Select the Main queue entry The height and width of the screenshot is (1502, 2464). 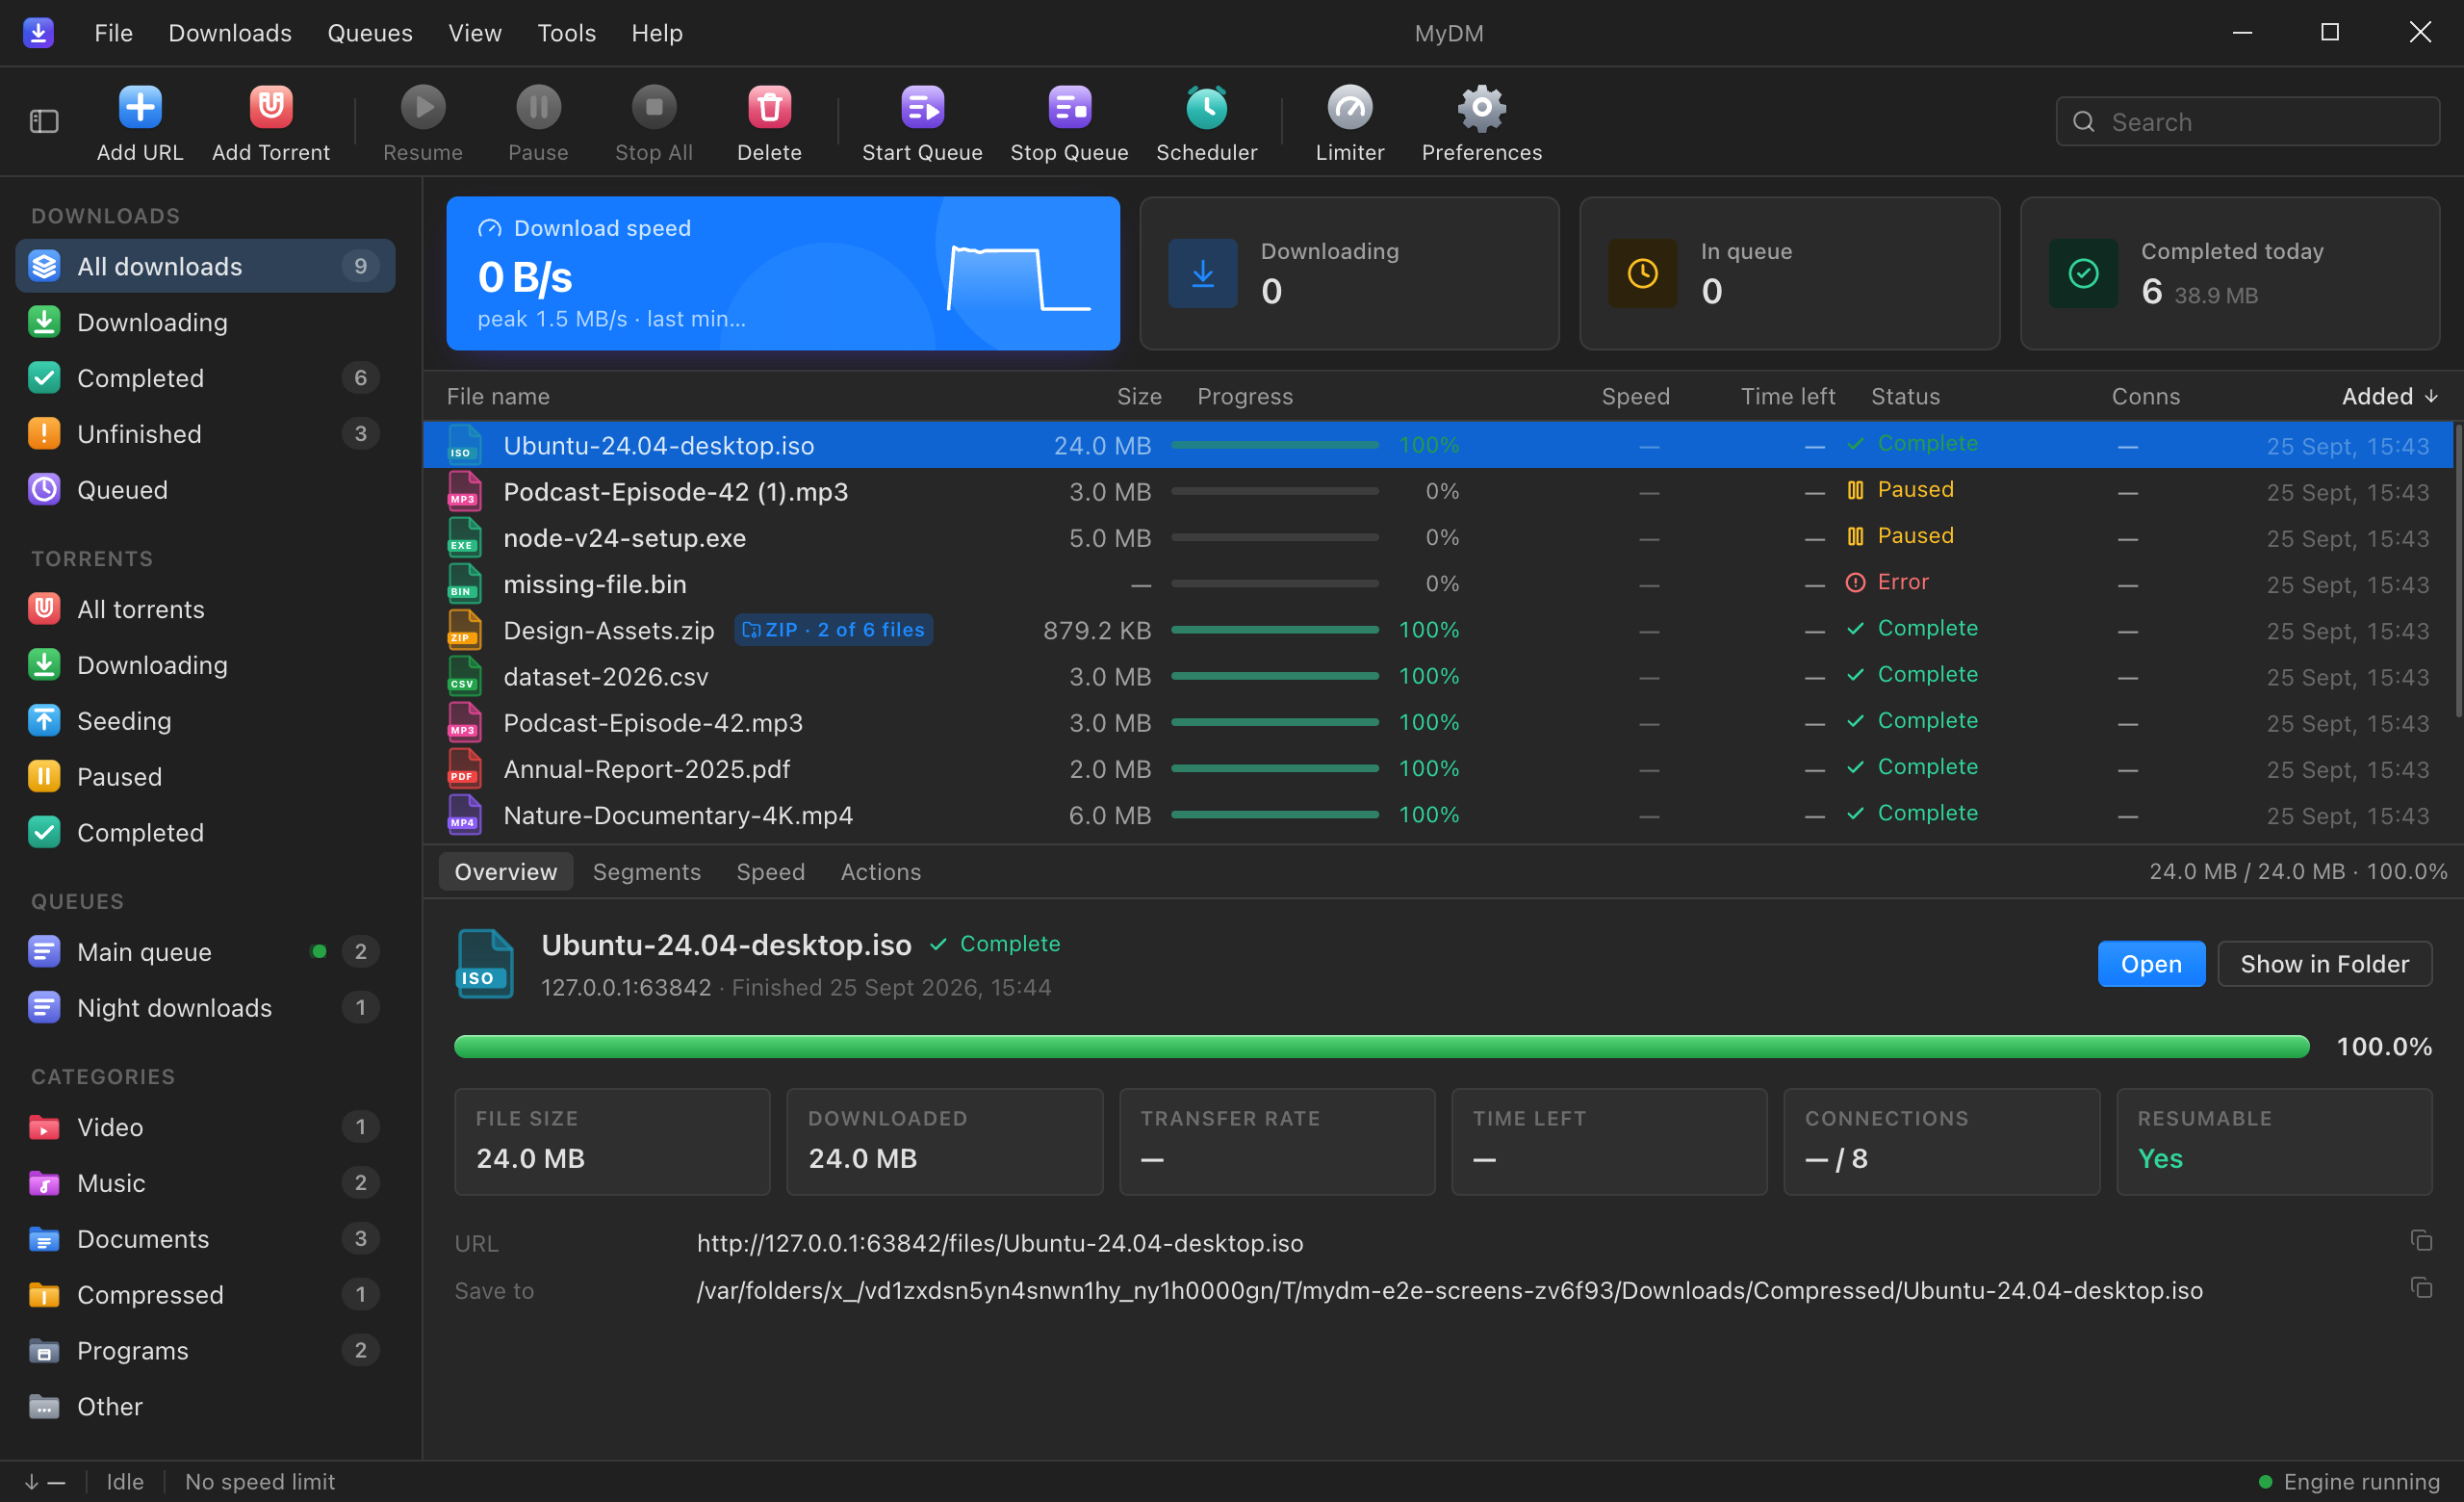205,952
